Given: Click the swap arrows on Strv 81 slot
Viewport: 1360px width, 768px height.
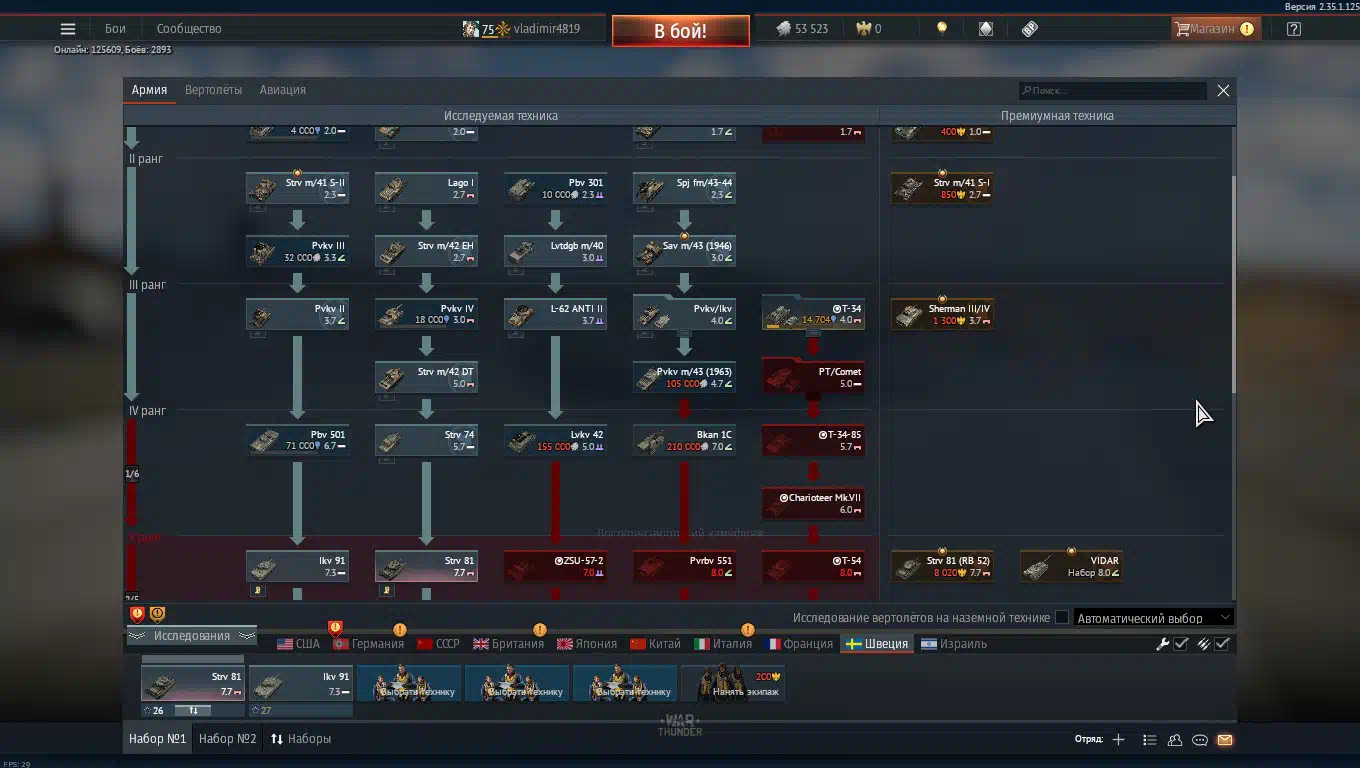Looking at the screenshot, I should click(x=194, y=710).
